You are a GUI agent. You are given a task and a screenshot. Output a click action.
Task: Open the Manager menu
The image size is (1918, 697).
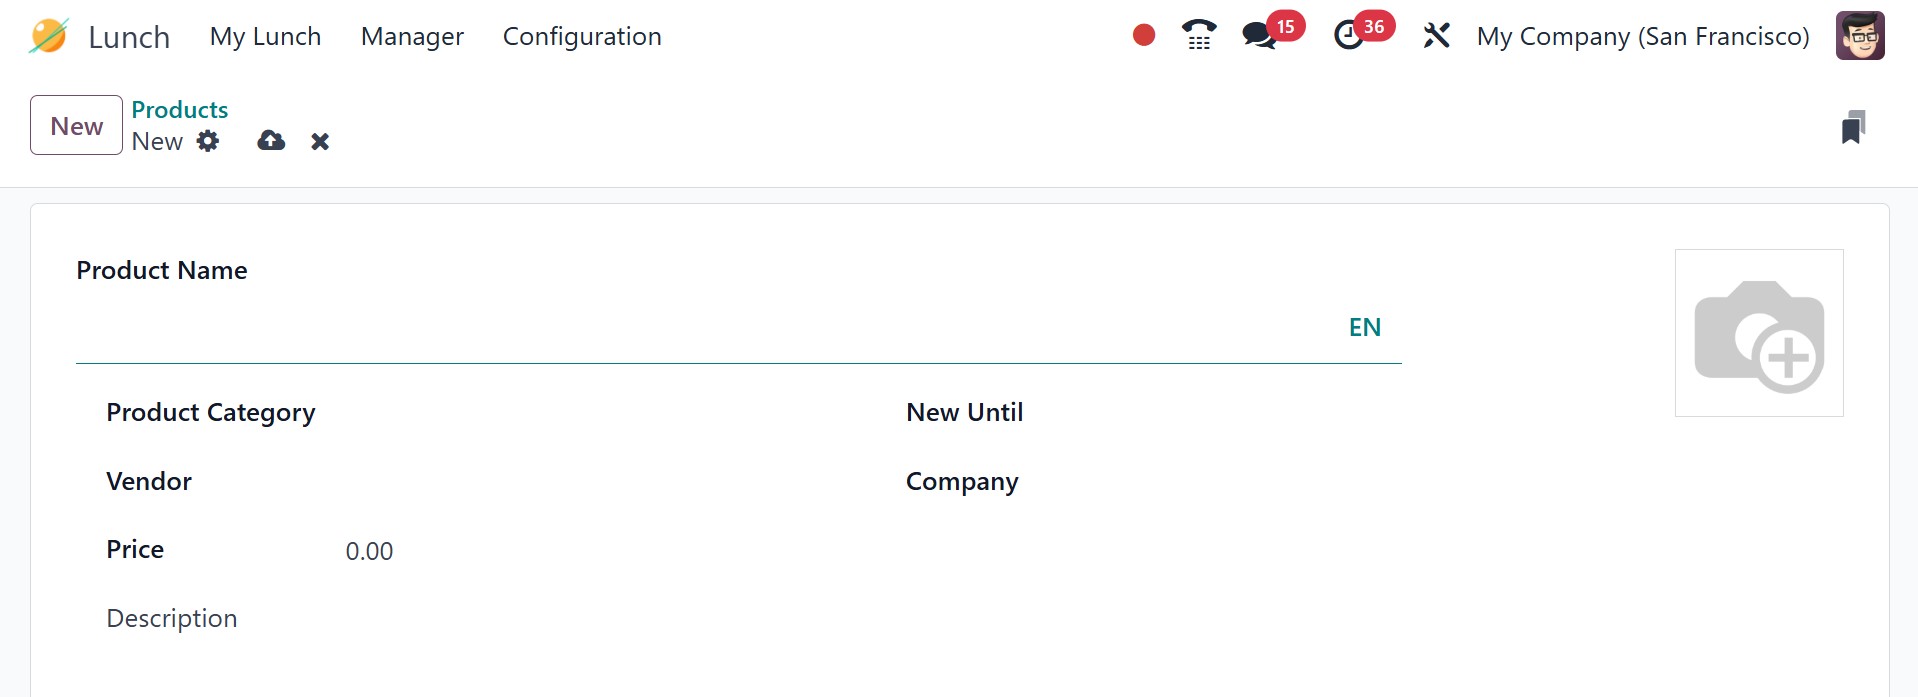[x=412, y=37]
